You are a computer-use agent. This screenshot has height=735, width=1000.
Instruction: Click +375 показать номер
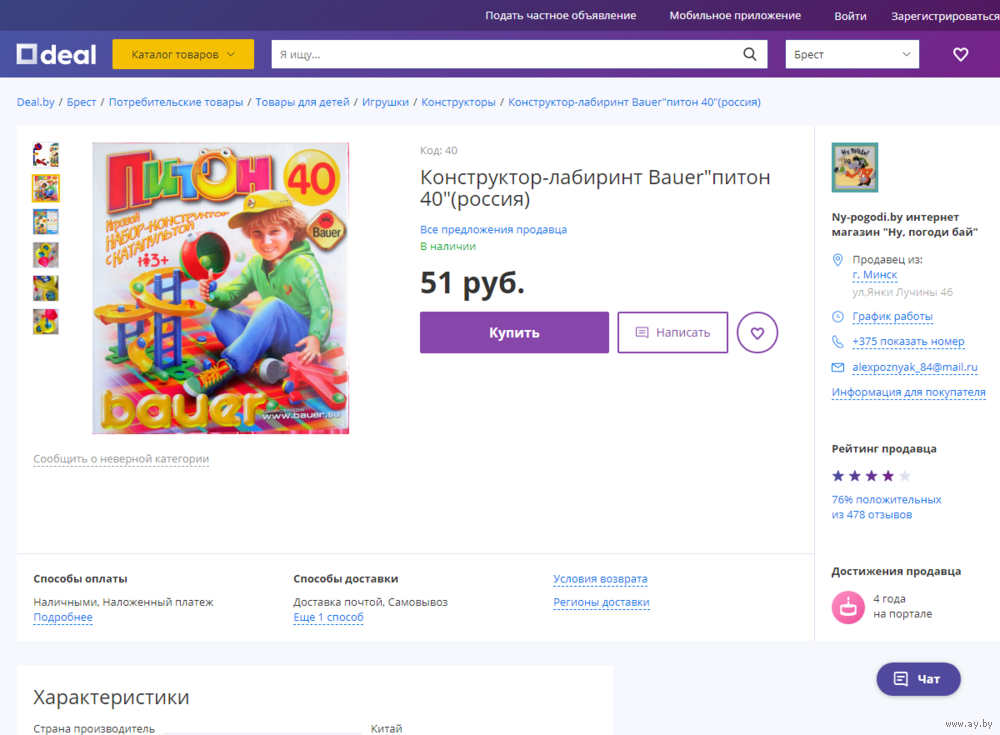[908, 341]
